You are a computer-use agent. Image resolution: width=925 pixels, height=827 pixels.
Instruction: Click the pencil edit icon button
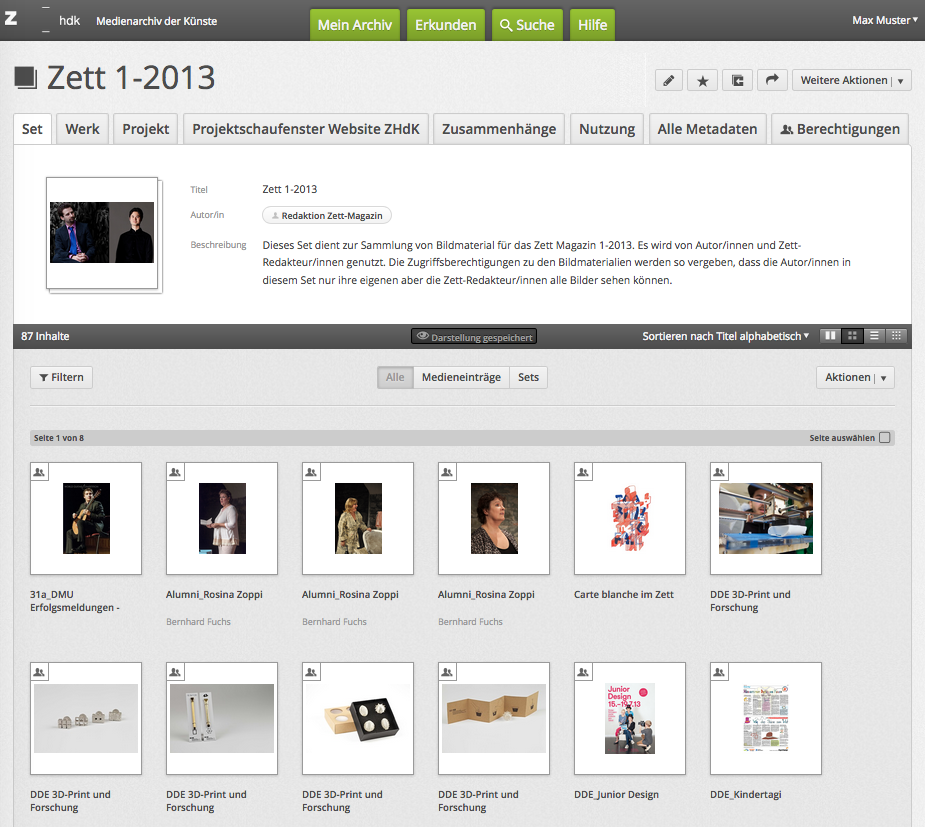[x=670, y=81]
